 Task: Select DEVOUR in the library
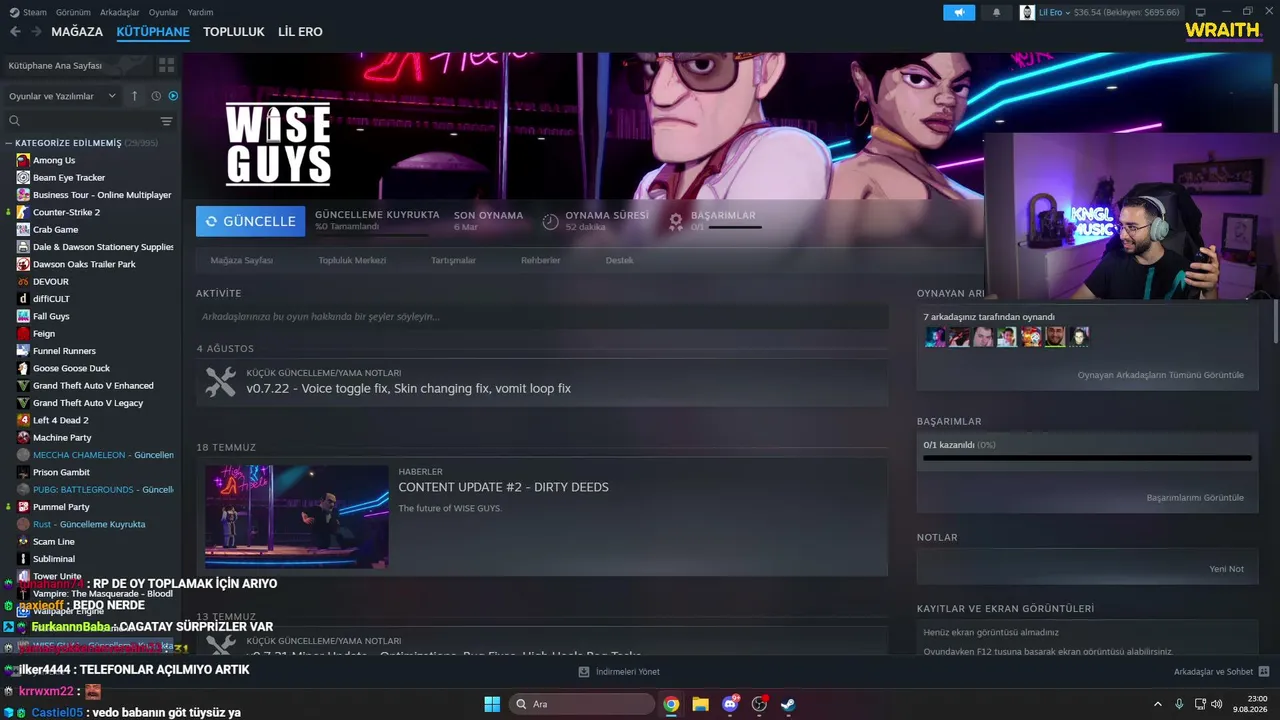[x=50, y=282]
